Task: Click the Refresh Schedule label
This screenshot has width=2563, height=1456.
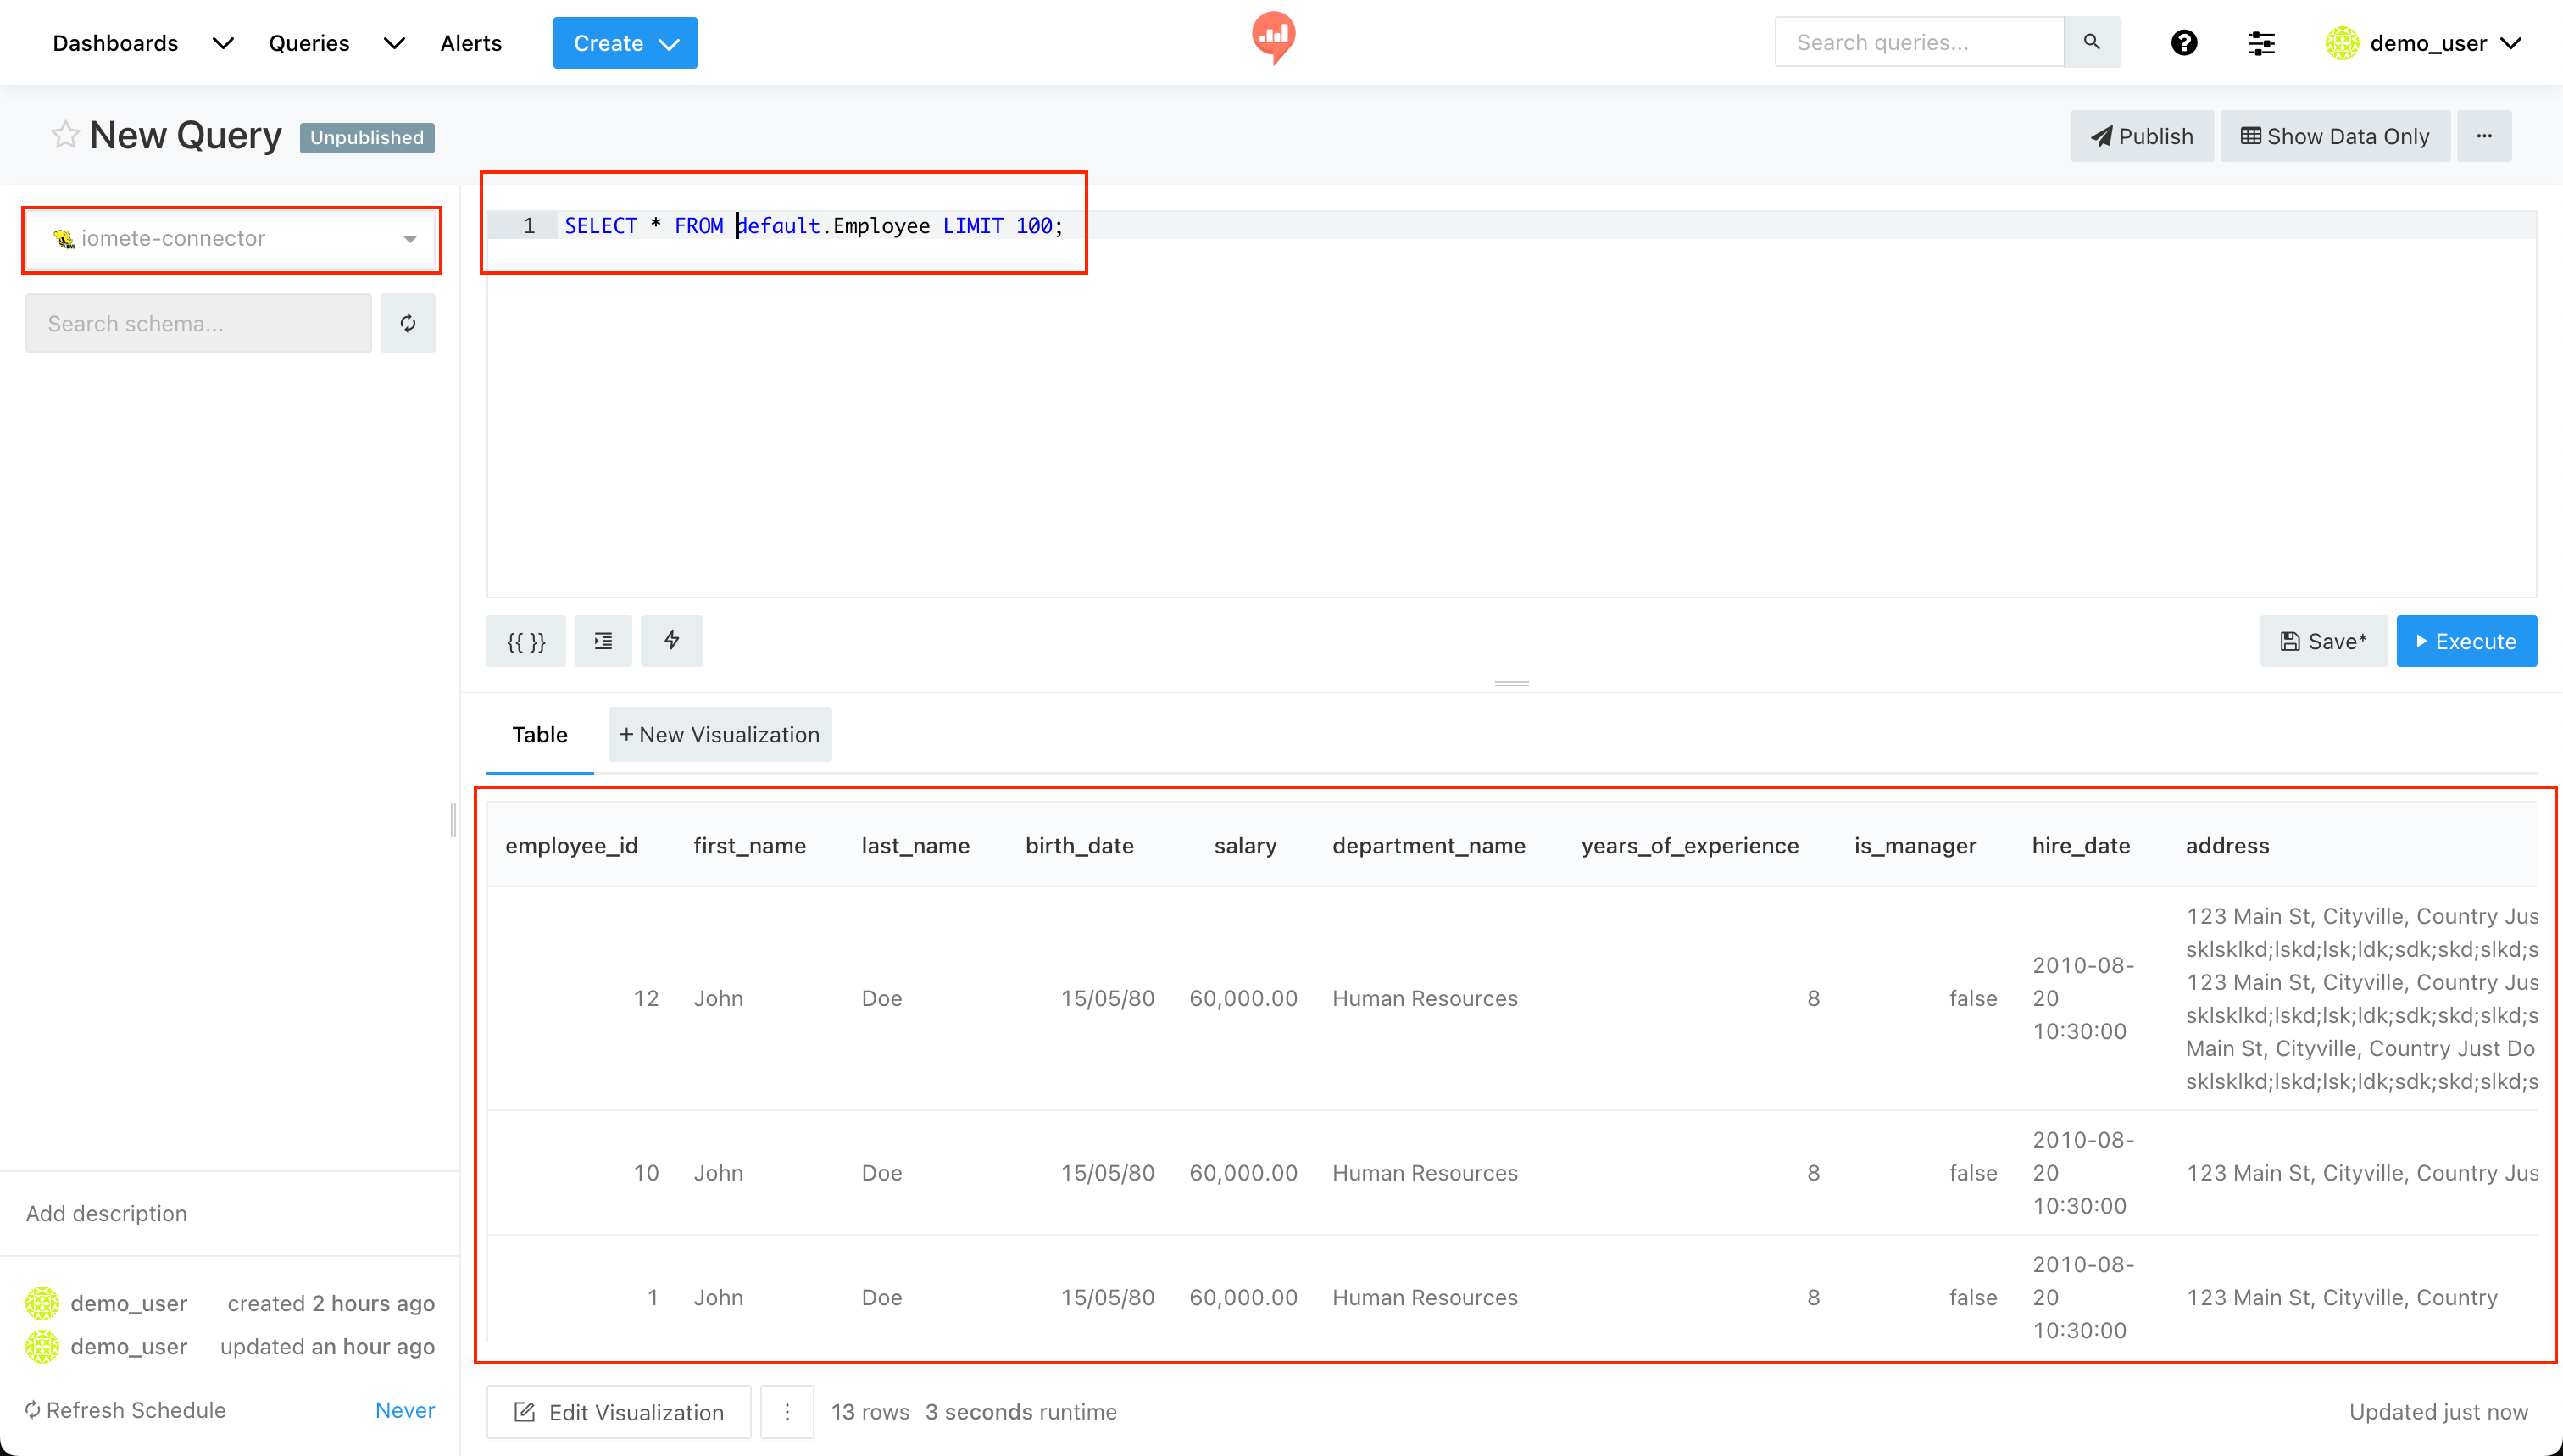Action: (126, 1409)
